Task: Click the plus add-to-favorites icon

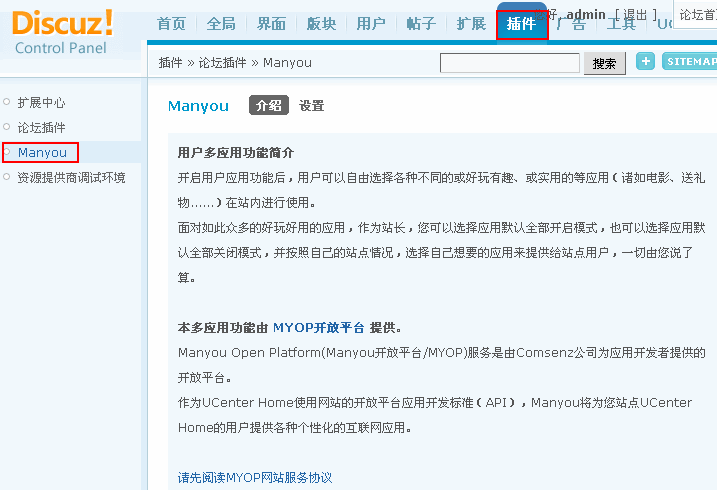Action: click(645, 61)
